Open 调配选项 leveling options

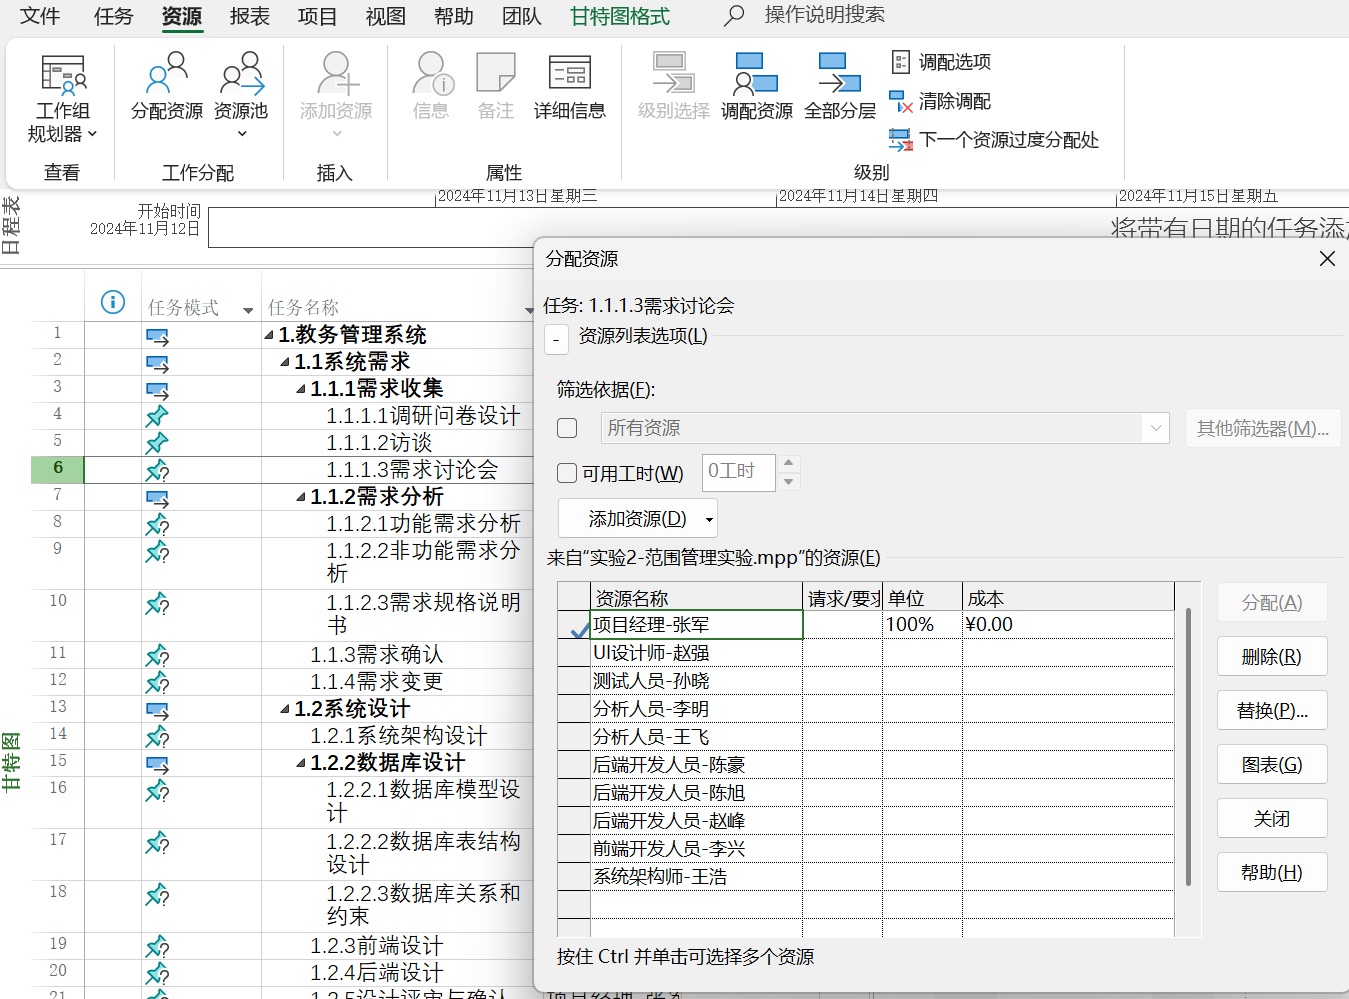point(941,62)
